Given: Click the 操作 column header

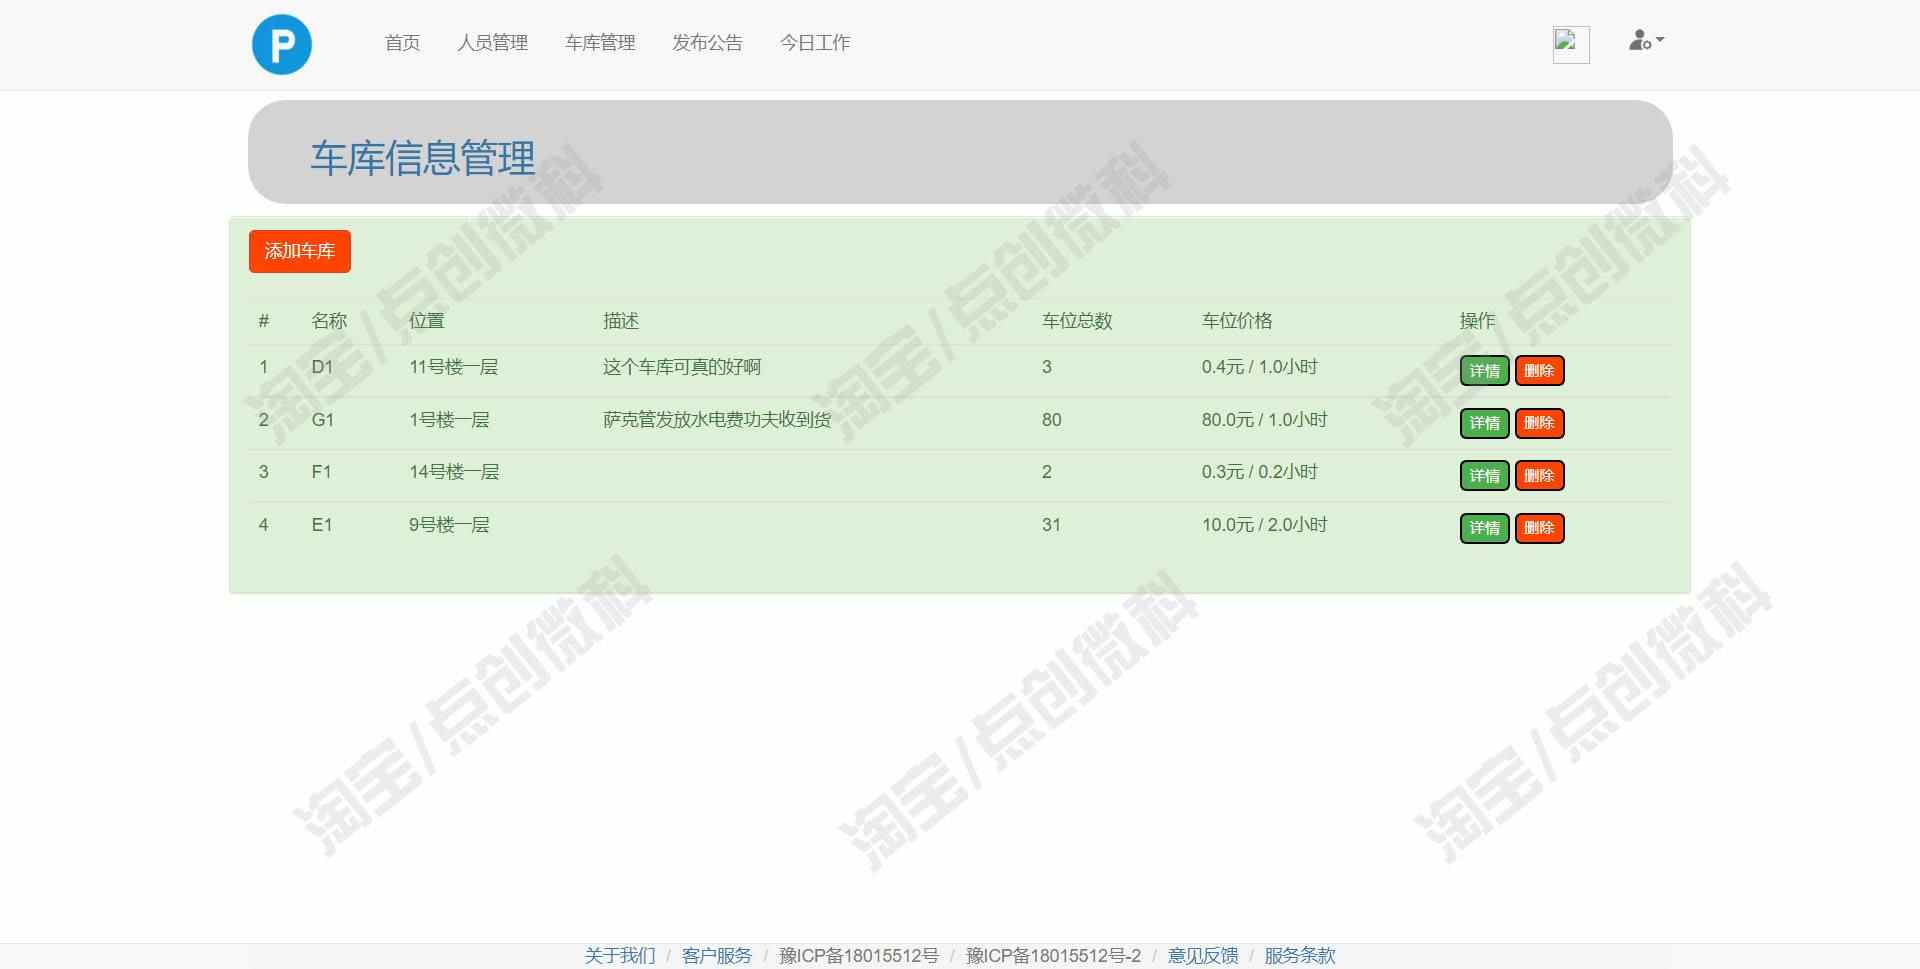Looking at the screenshot, I should 1477,321.
